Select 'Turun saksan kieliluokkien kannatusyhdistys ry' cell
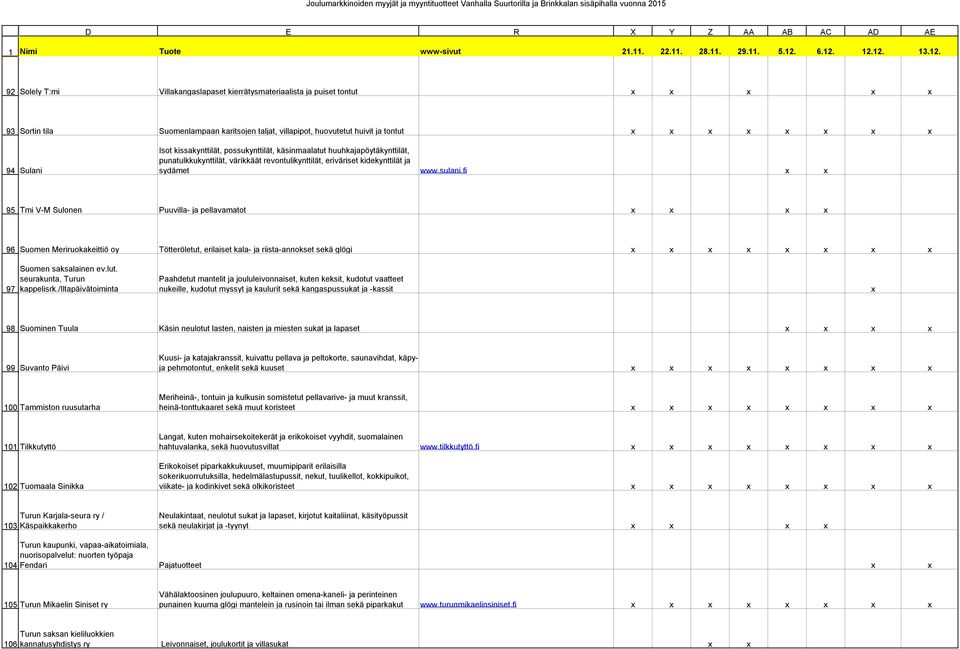This screenshot has width=960, height=649. 88,629
